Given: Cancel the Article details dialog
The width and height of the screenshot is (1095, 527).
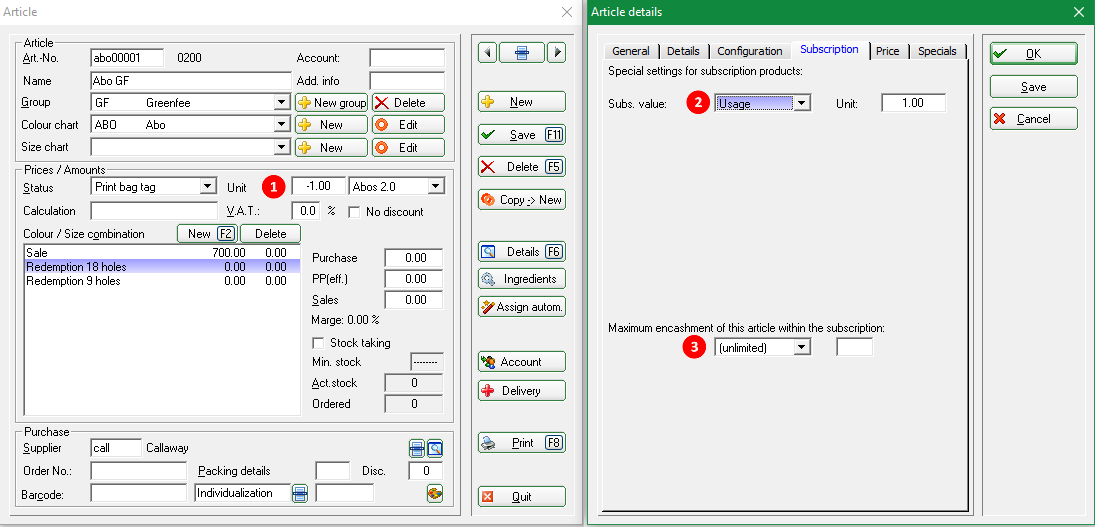Looking at the screenshot, I should click(1034, 119).
